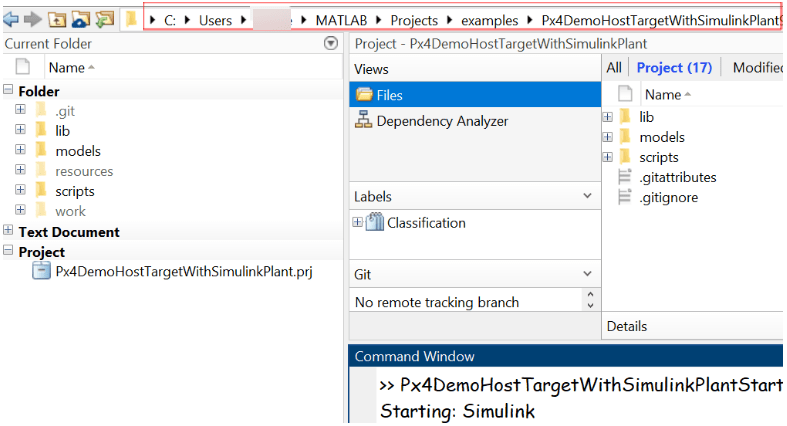This screenshot has width=787, height=426.
Task: Switch to the Project (17) tab
Action: coord(674,68)
